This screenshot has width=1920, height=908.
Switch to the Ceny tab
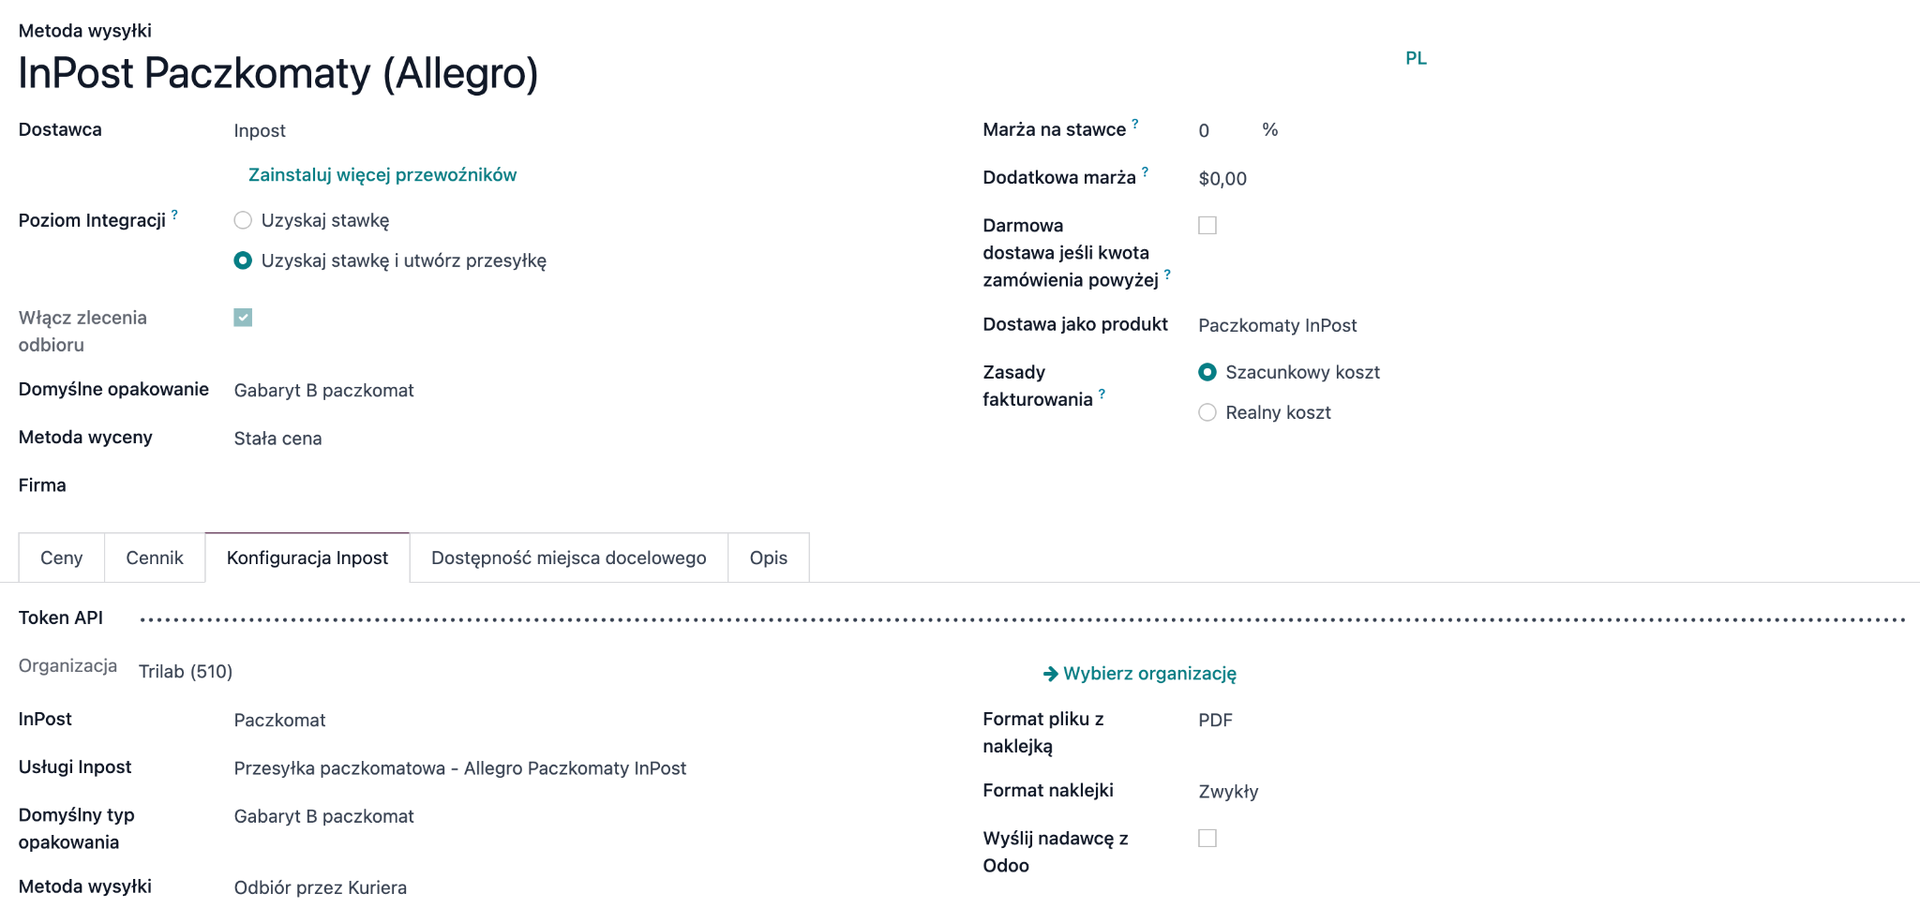tap(61, 558)
